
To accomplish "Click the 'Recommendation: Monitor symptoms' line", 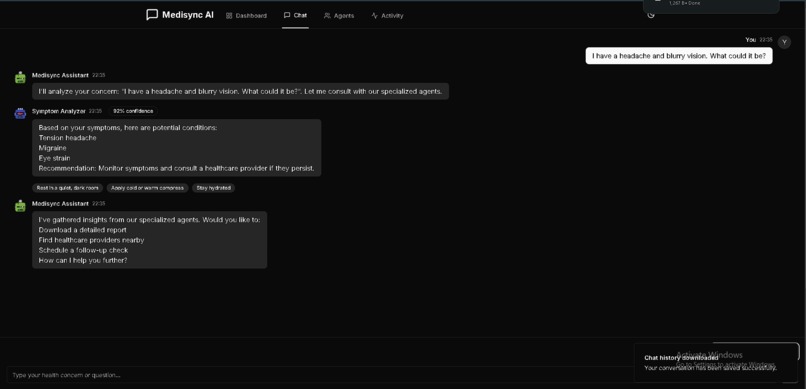I will [176, 169].
